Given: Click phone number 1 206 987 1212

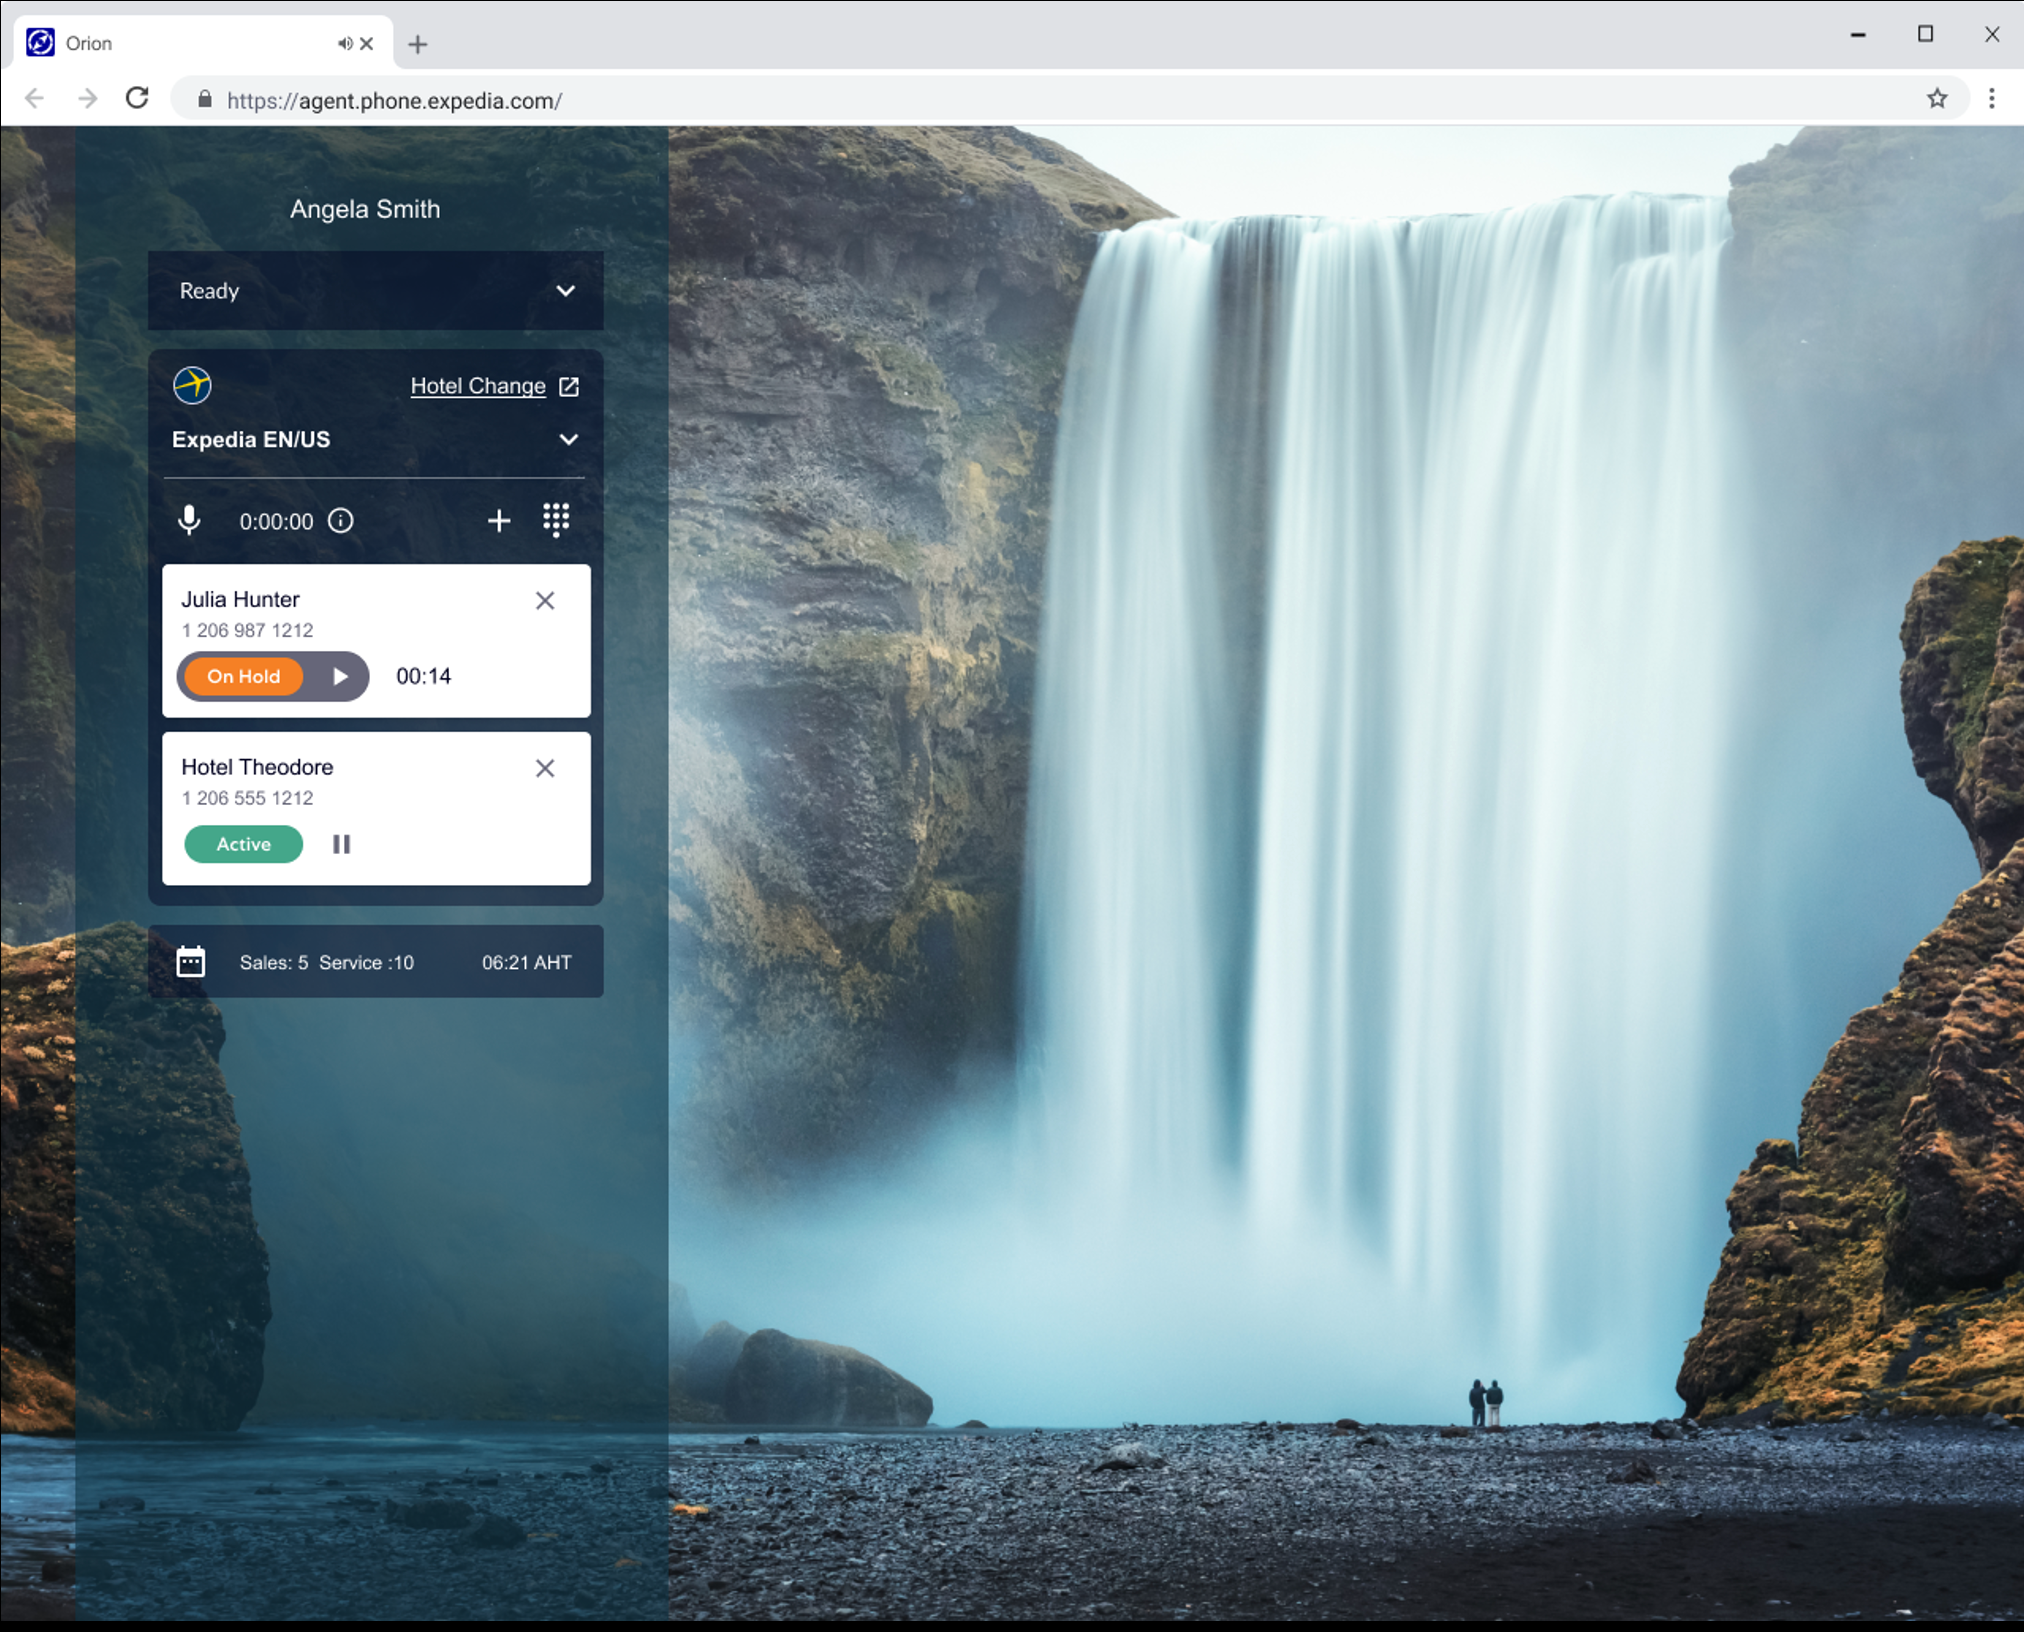Looking at the screenshot, I should (247, 630).
